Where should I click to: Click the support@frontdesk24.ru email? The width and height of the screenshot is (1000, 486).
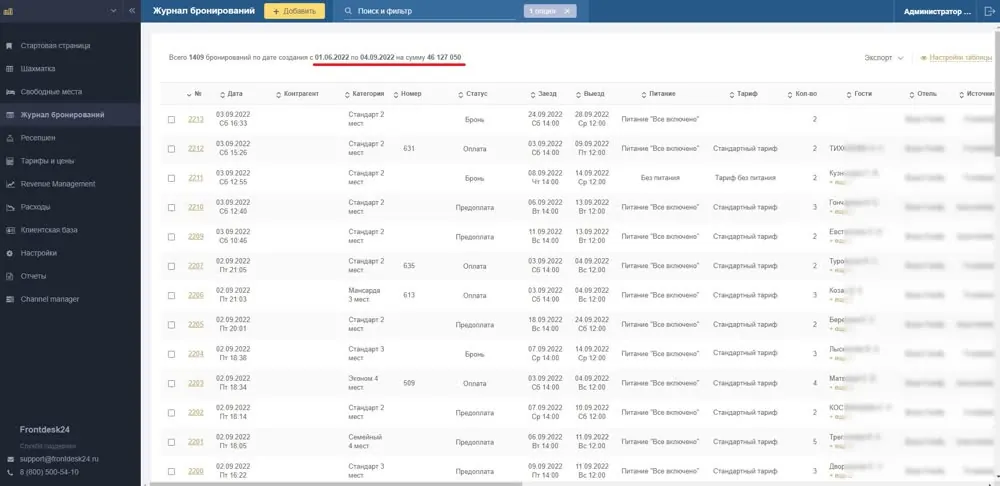(59, 459)
